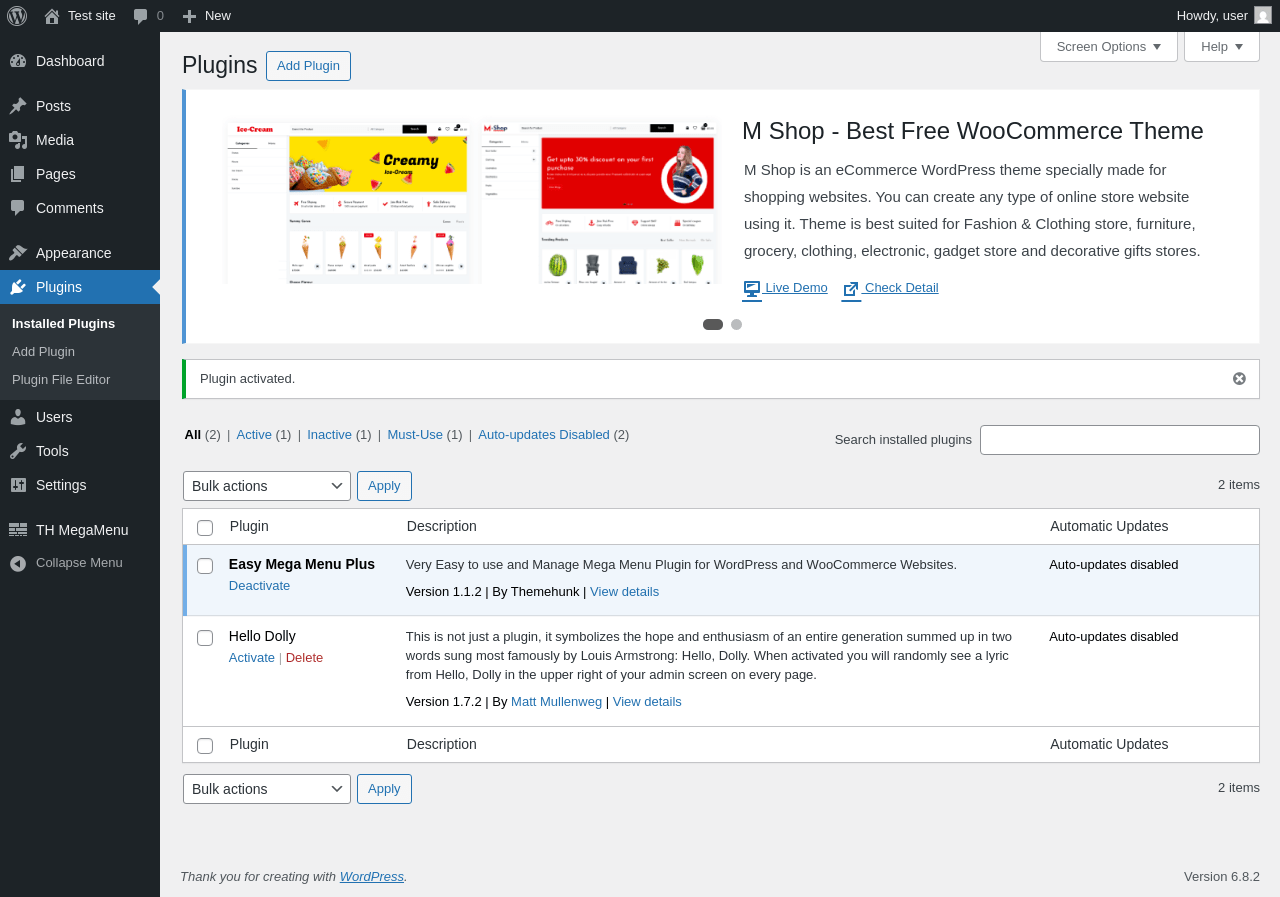Expand the Help panel
Image resolution: width=1280 pixels, height=897 pixels.
1222,46
